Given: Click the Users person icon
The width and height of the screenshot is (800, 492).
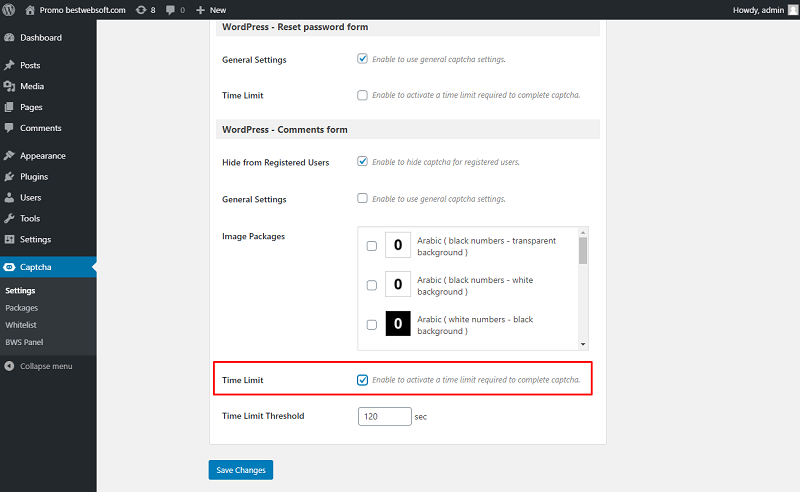Looking at the screenshot, I should click(9, 197).
